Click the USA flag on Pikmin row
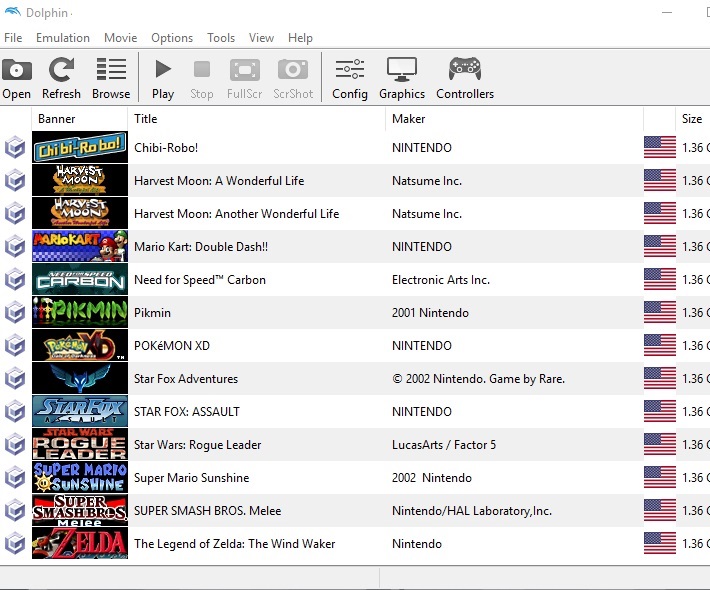 tap(659, 313)
